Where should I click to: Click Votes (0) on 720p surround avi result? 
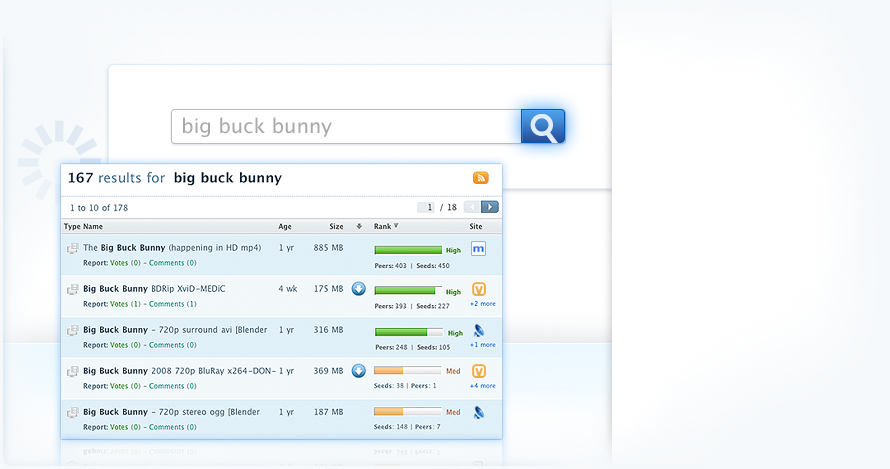(x=125, y=345)
